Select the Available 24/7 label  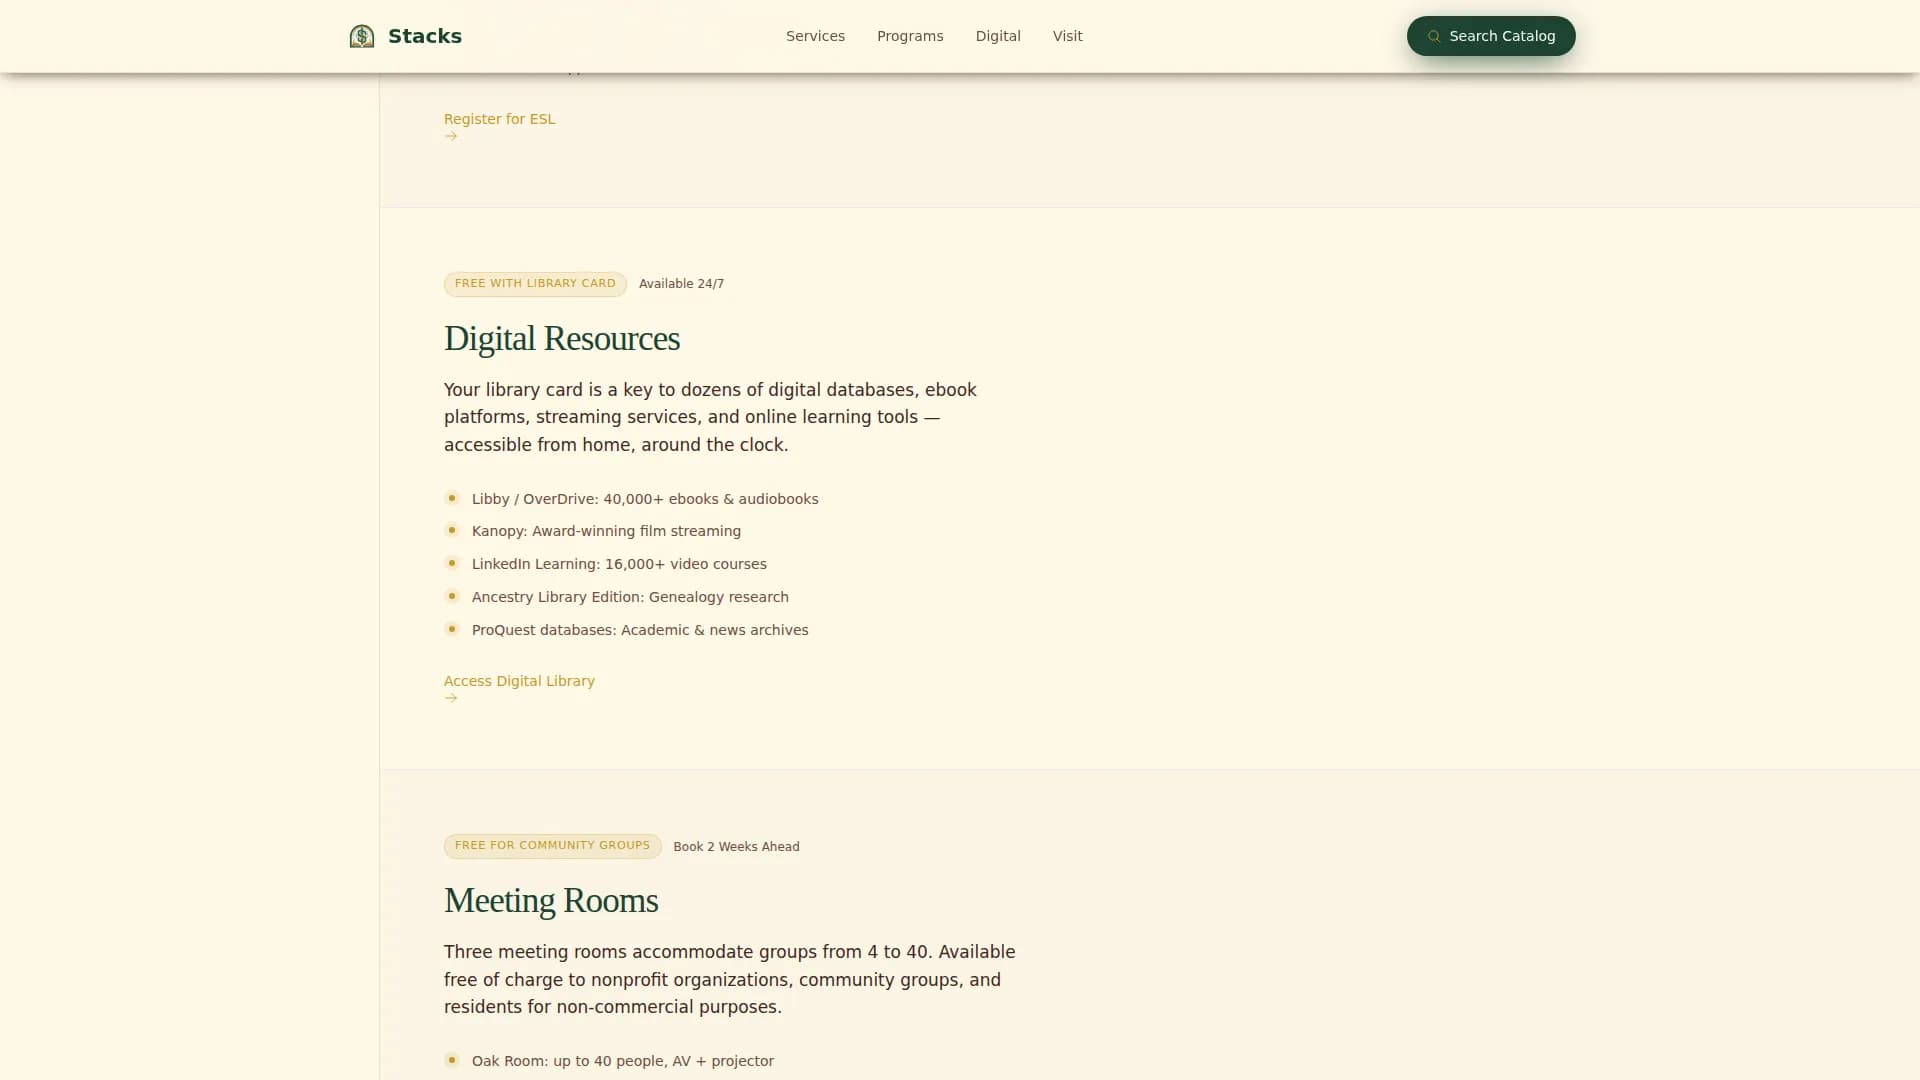[681, 284]
